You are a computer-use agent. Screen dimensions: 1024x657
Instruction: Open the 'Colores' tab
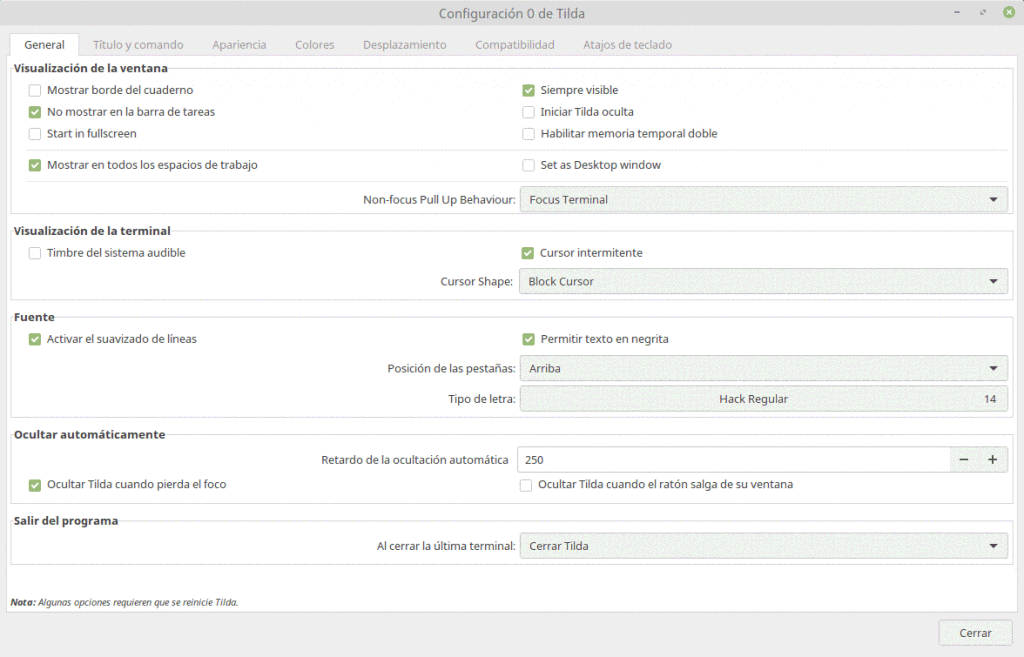coord(314,44)
